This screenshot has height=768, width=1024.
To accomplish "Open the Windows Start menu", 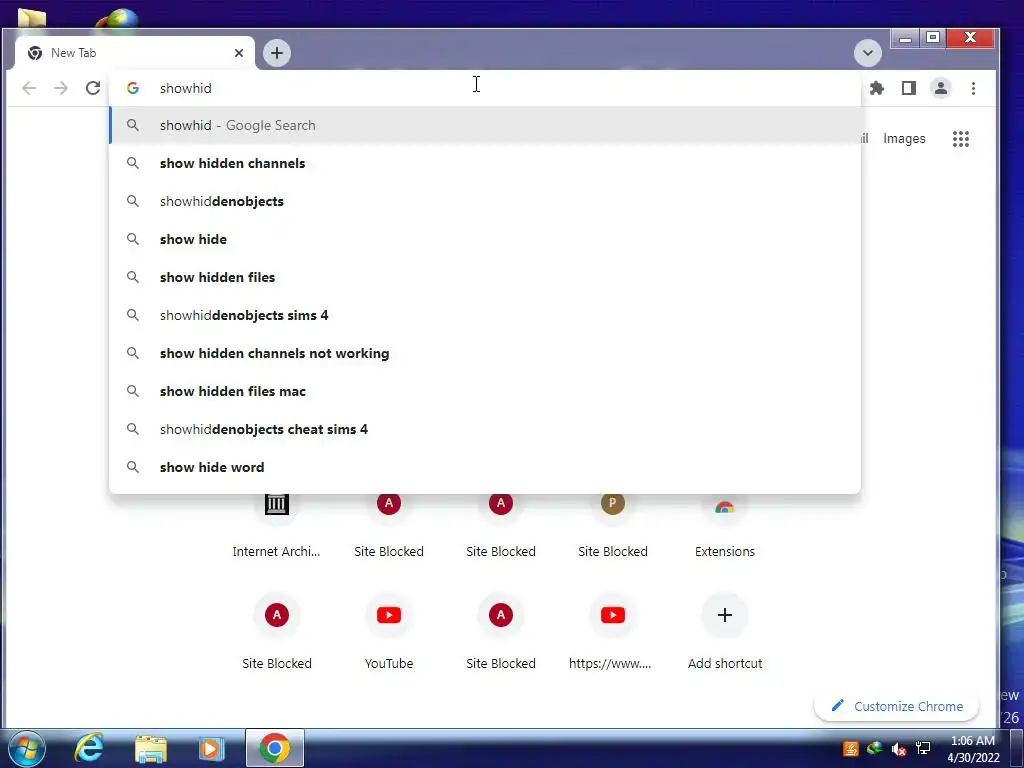I will tap(26, 748).
